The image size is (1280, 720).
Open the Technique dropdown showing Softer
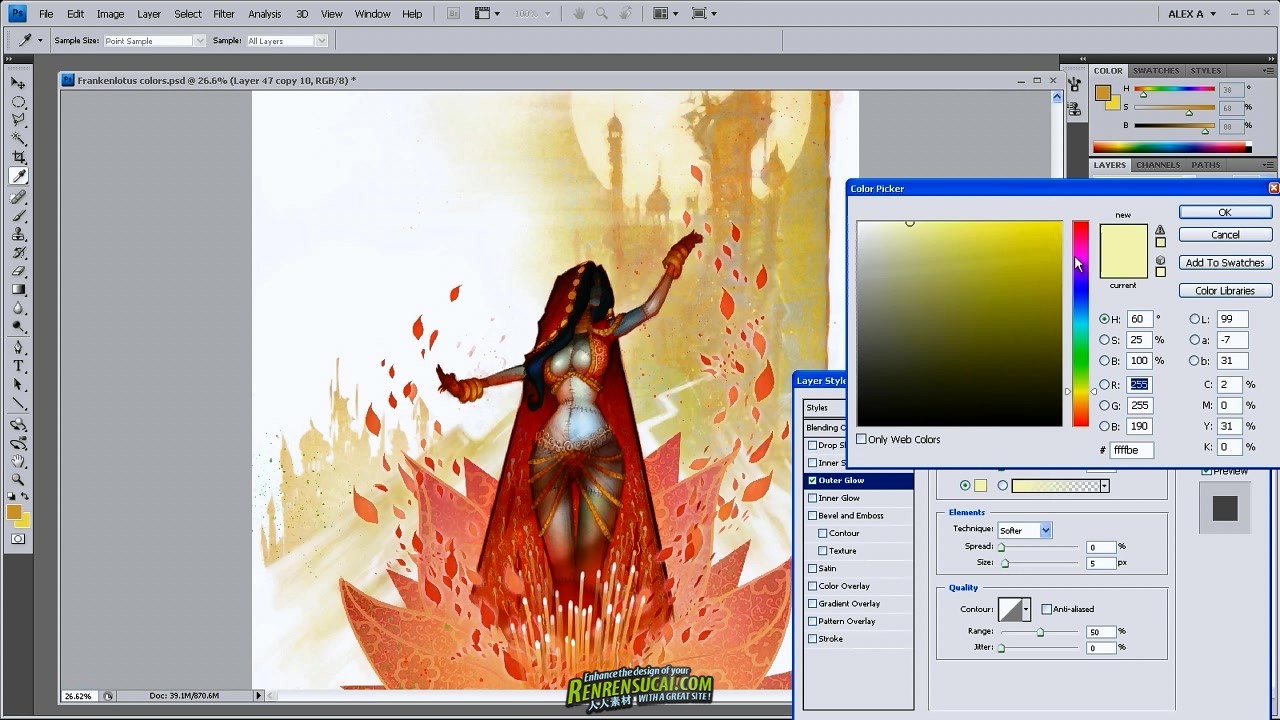click(x=1024, y=530)
